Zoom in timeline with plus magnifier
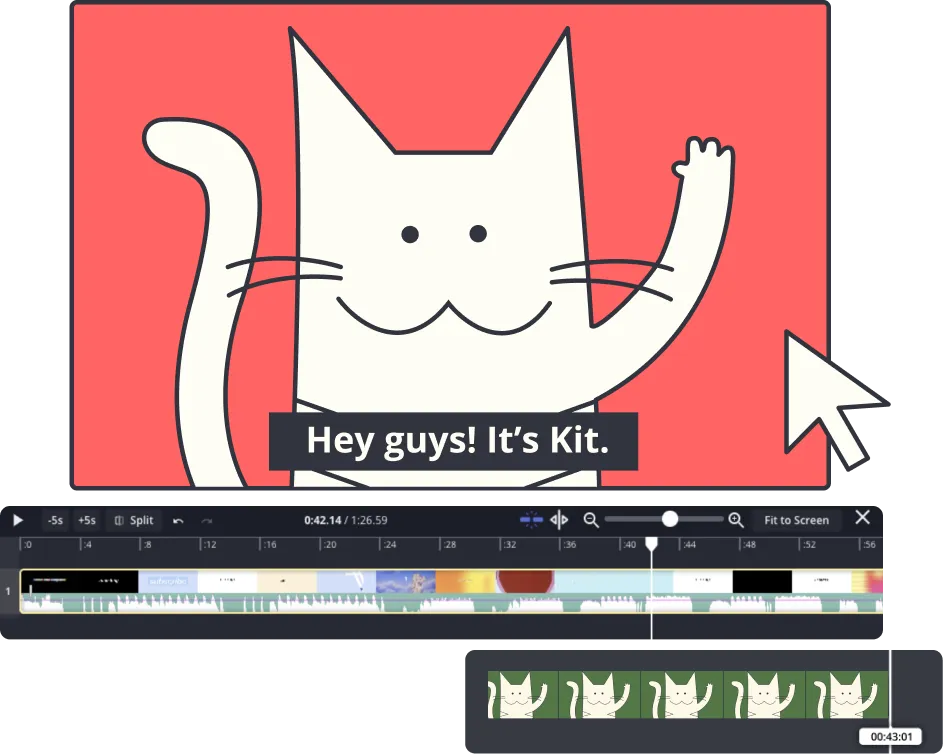944x754 pixels. click(x=736, y=519)
